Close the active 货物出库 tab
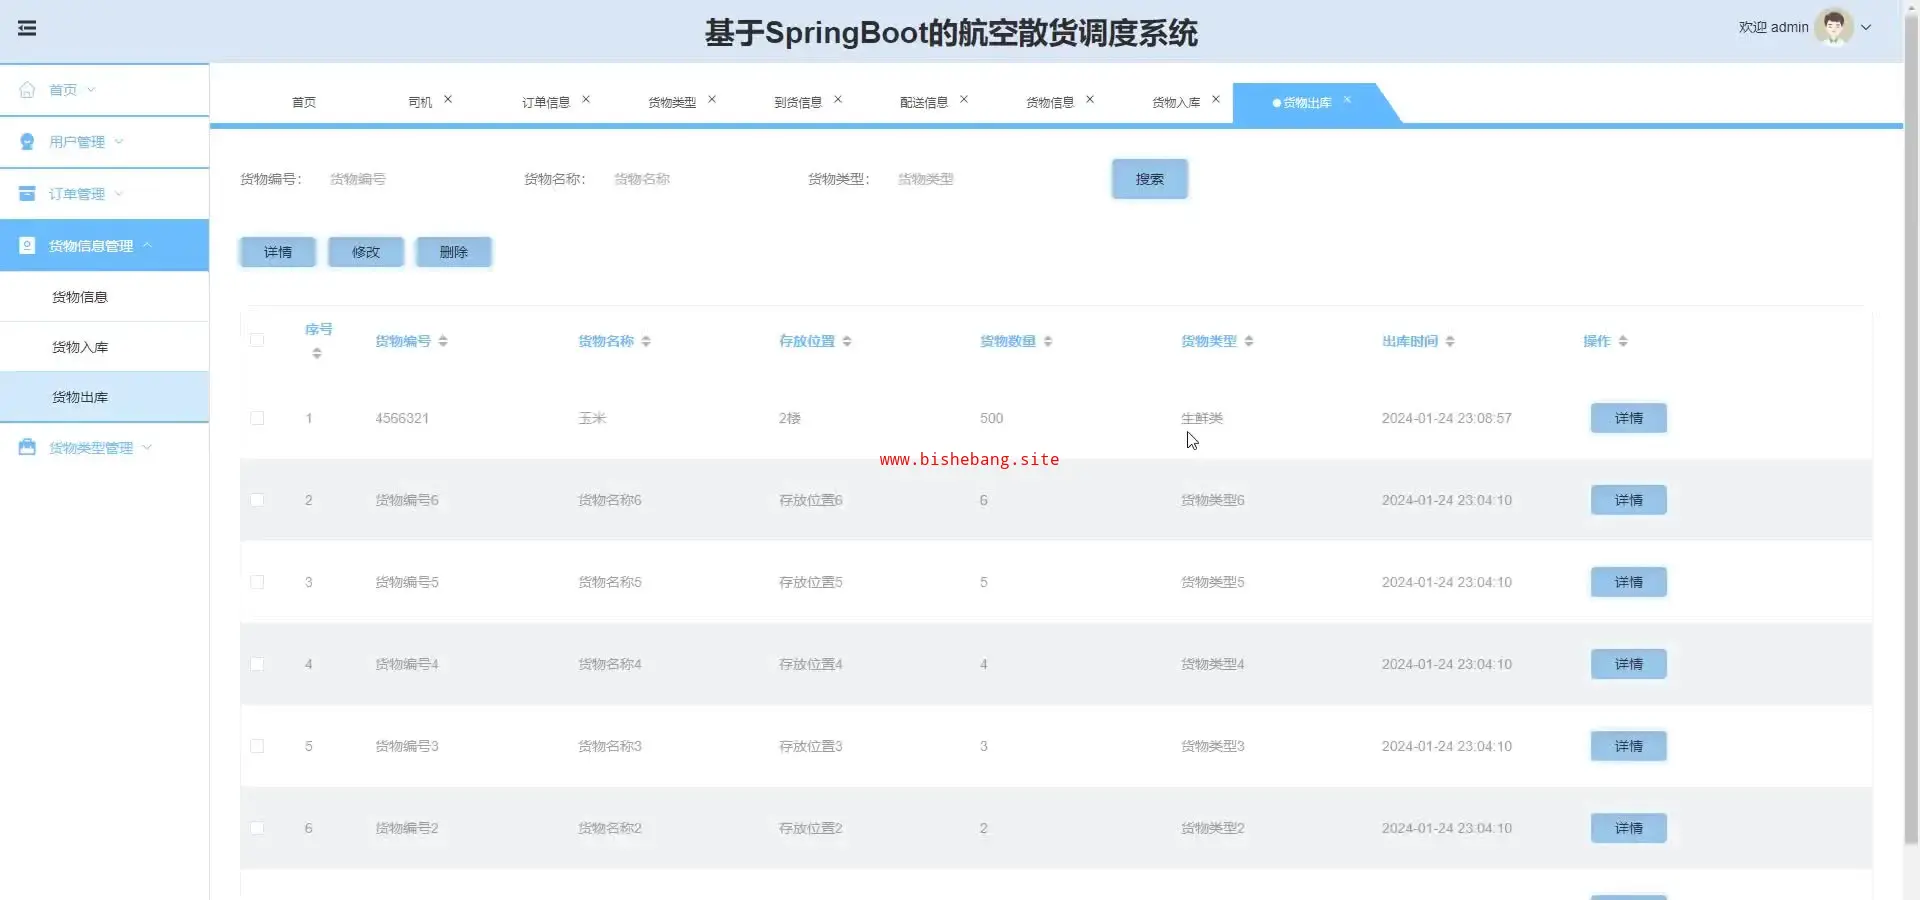Viewport: 1920px width, 900px height. 1347,99
